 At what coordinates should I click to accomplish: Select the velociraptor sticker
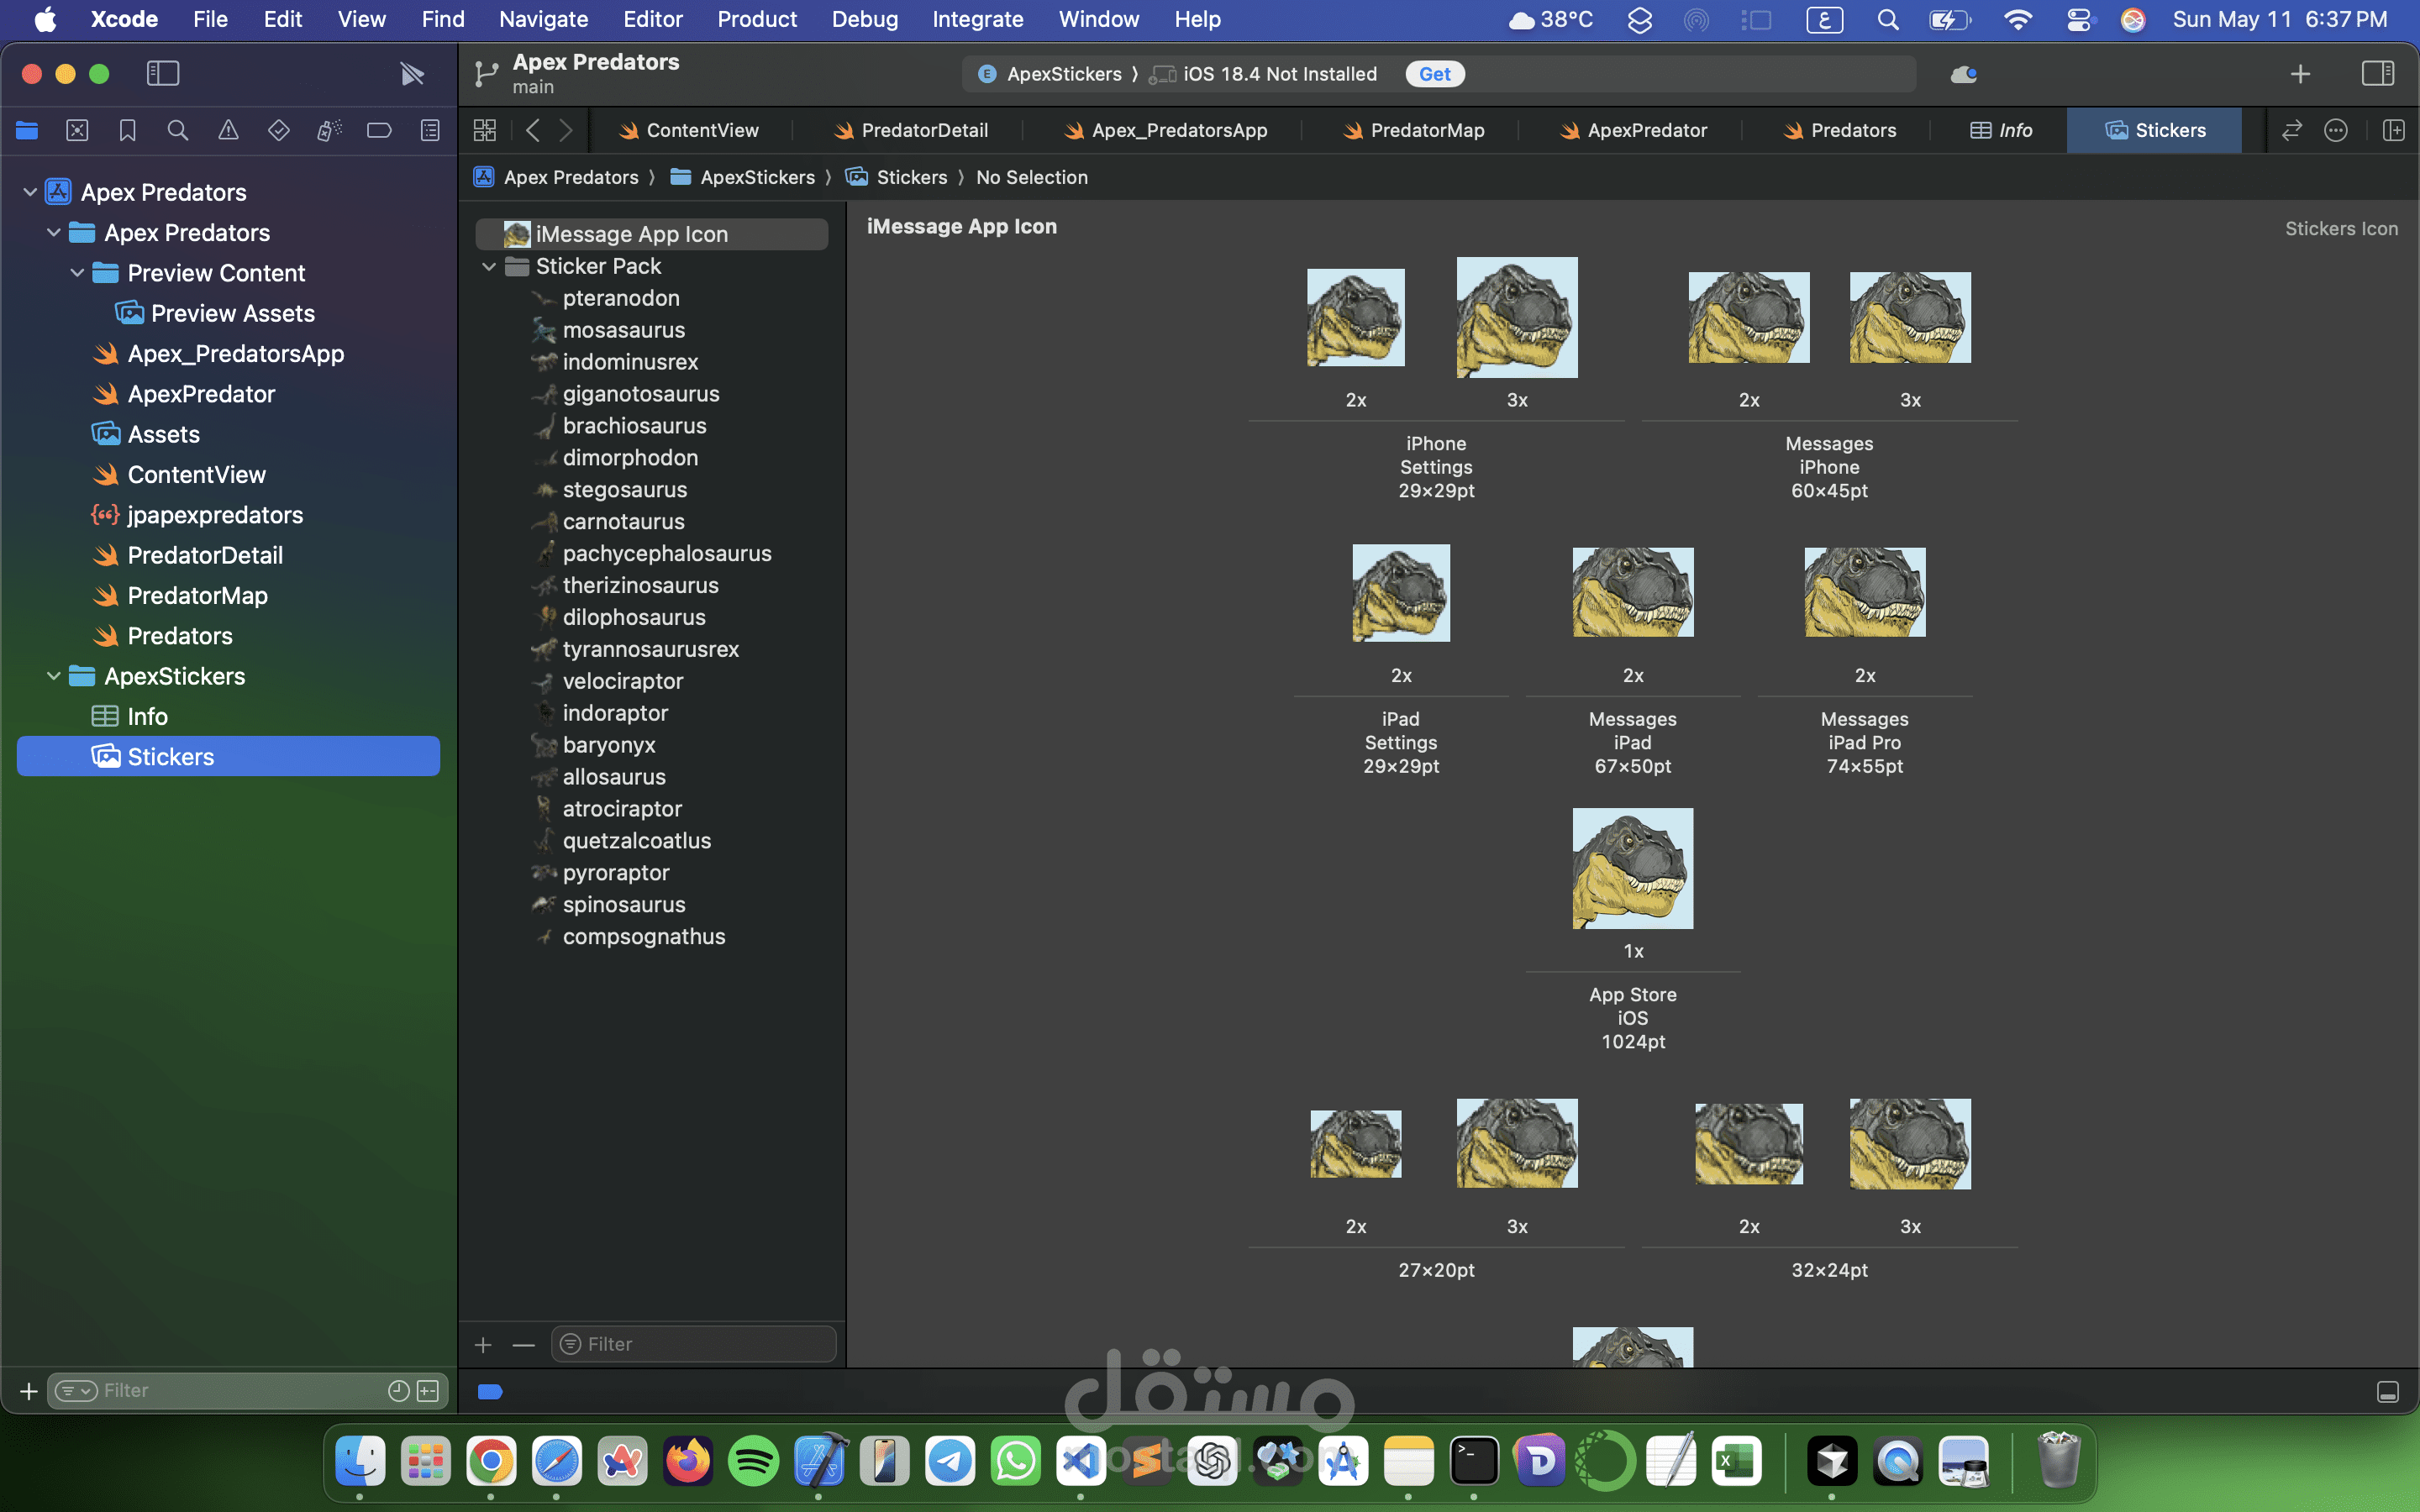point(623,681)
